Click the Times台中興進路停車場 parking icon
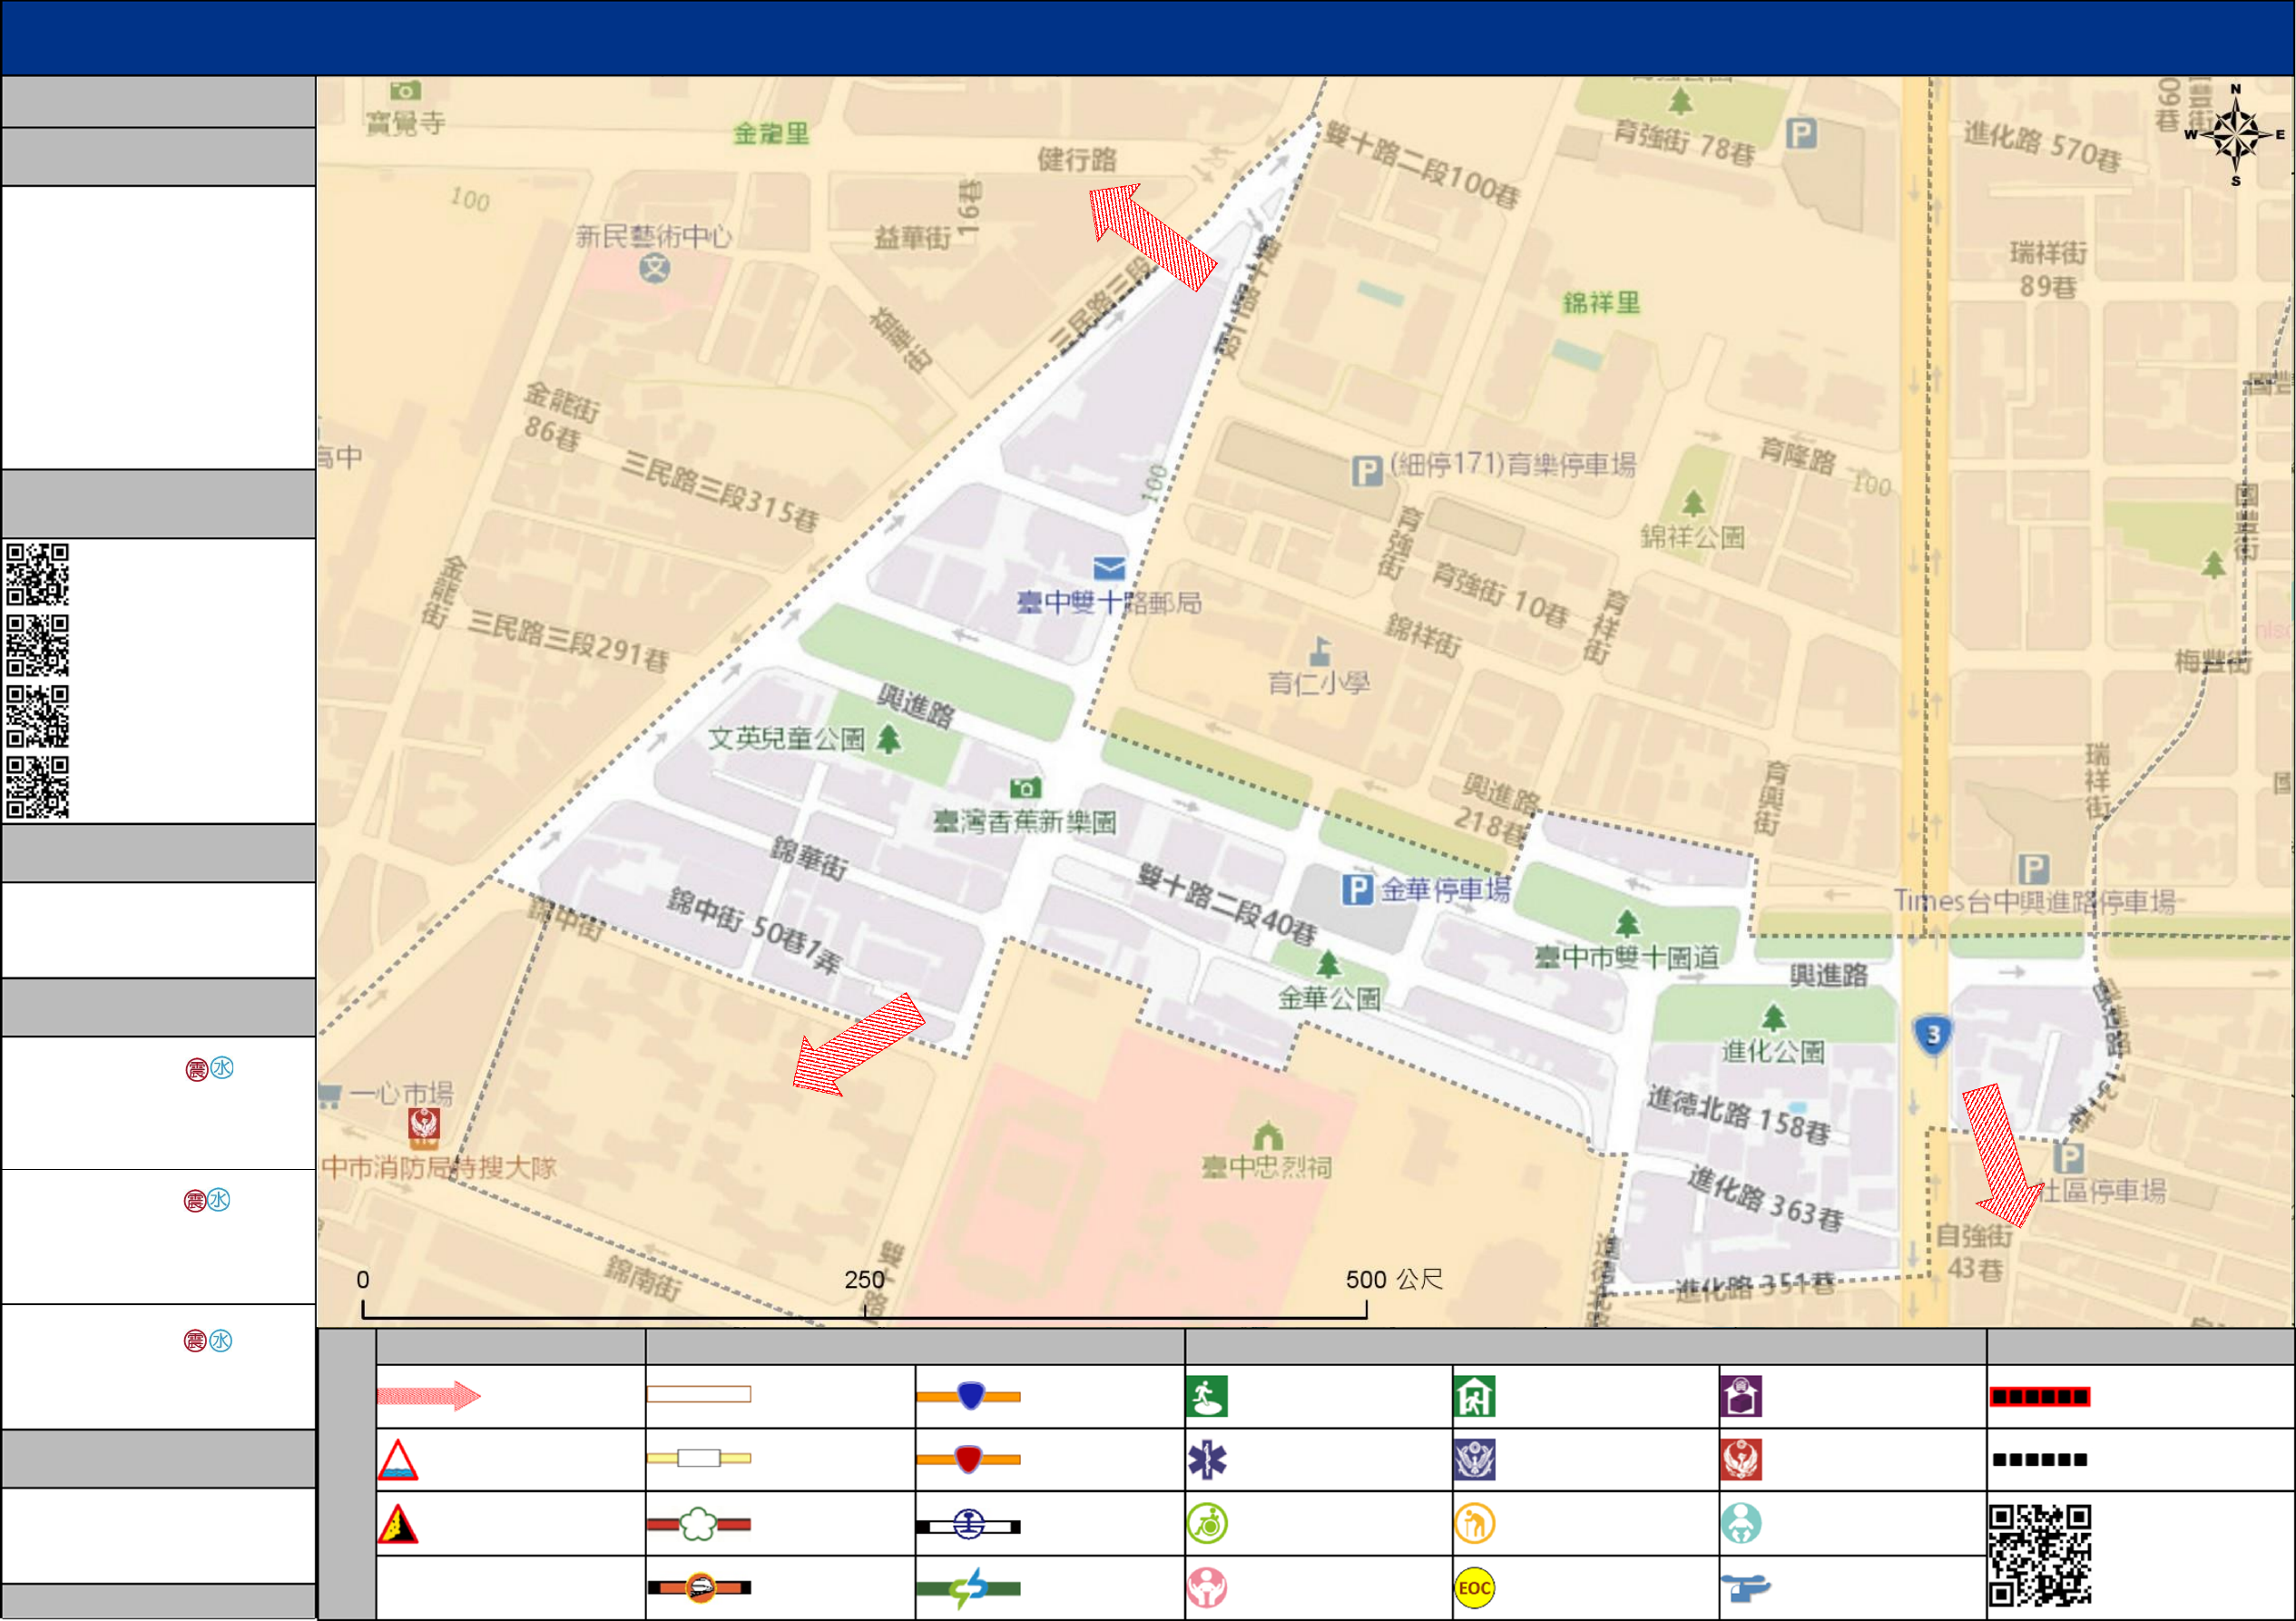The image size is (2296, 1621). point(2033,868)
